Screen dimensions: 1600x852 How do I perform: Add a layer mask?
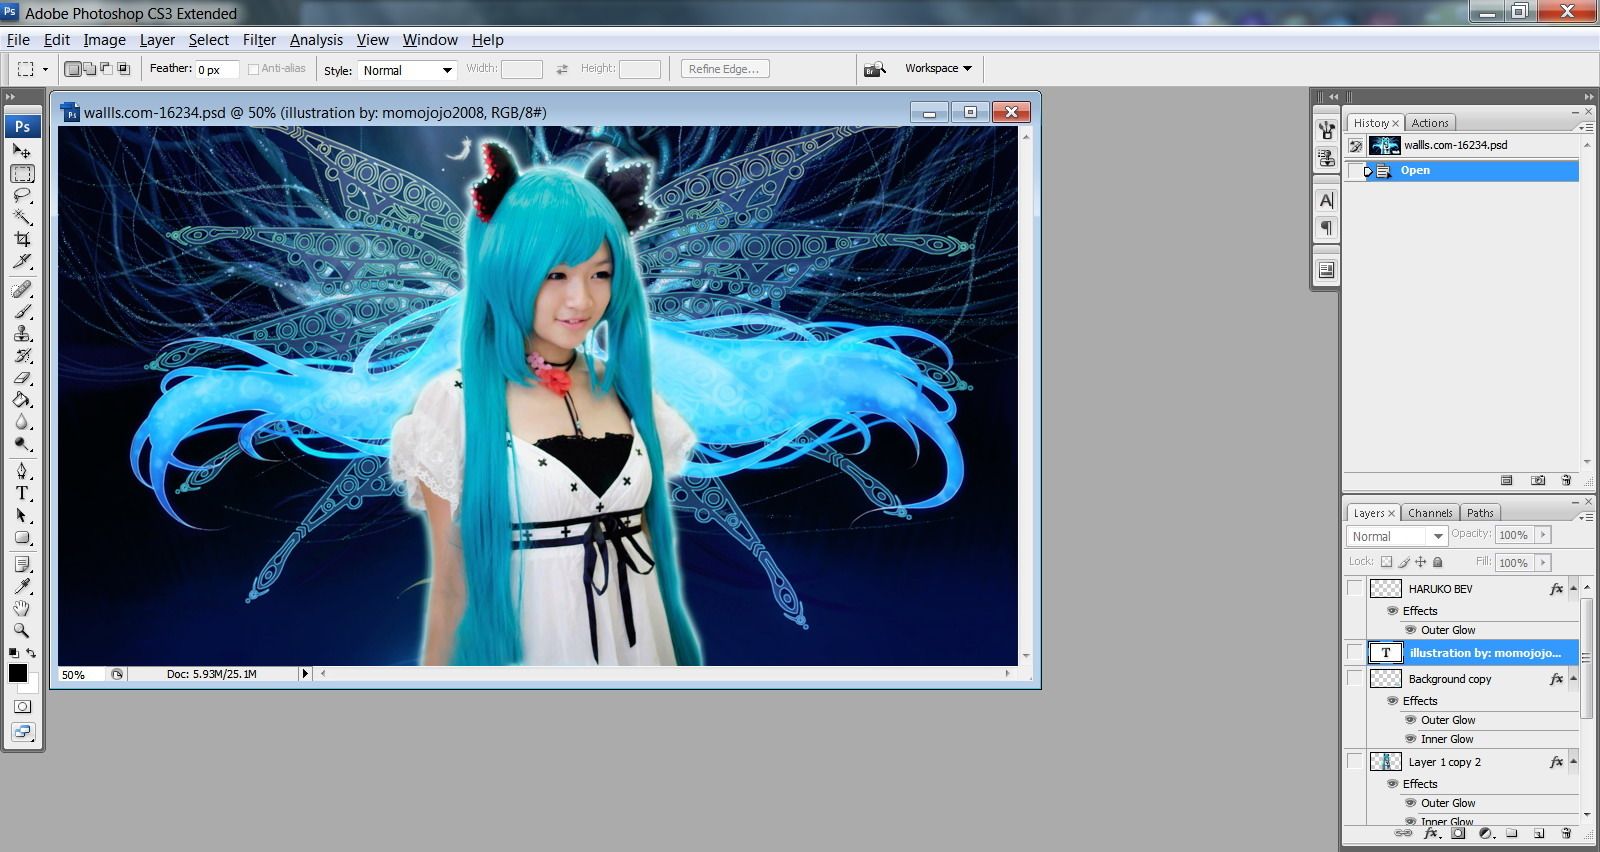pos(1458,833)
